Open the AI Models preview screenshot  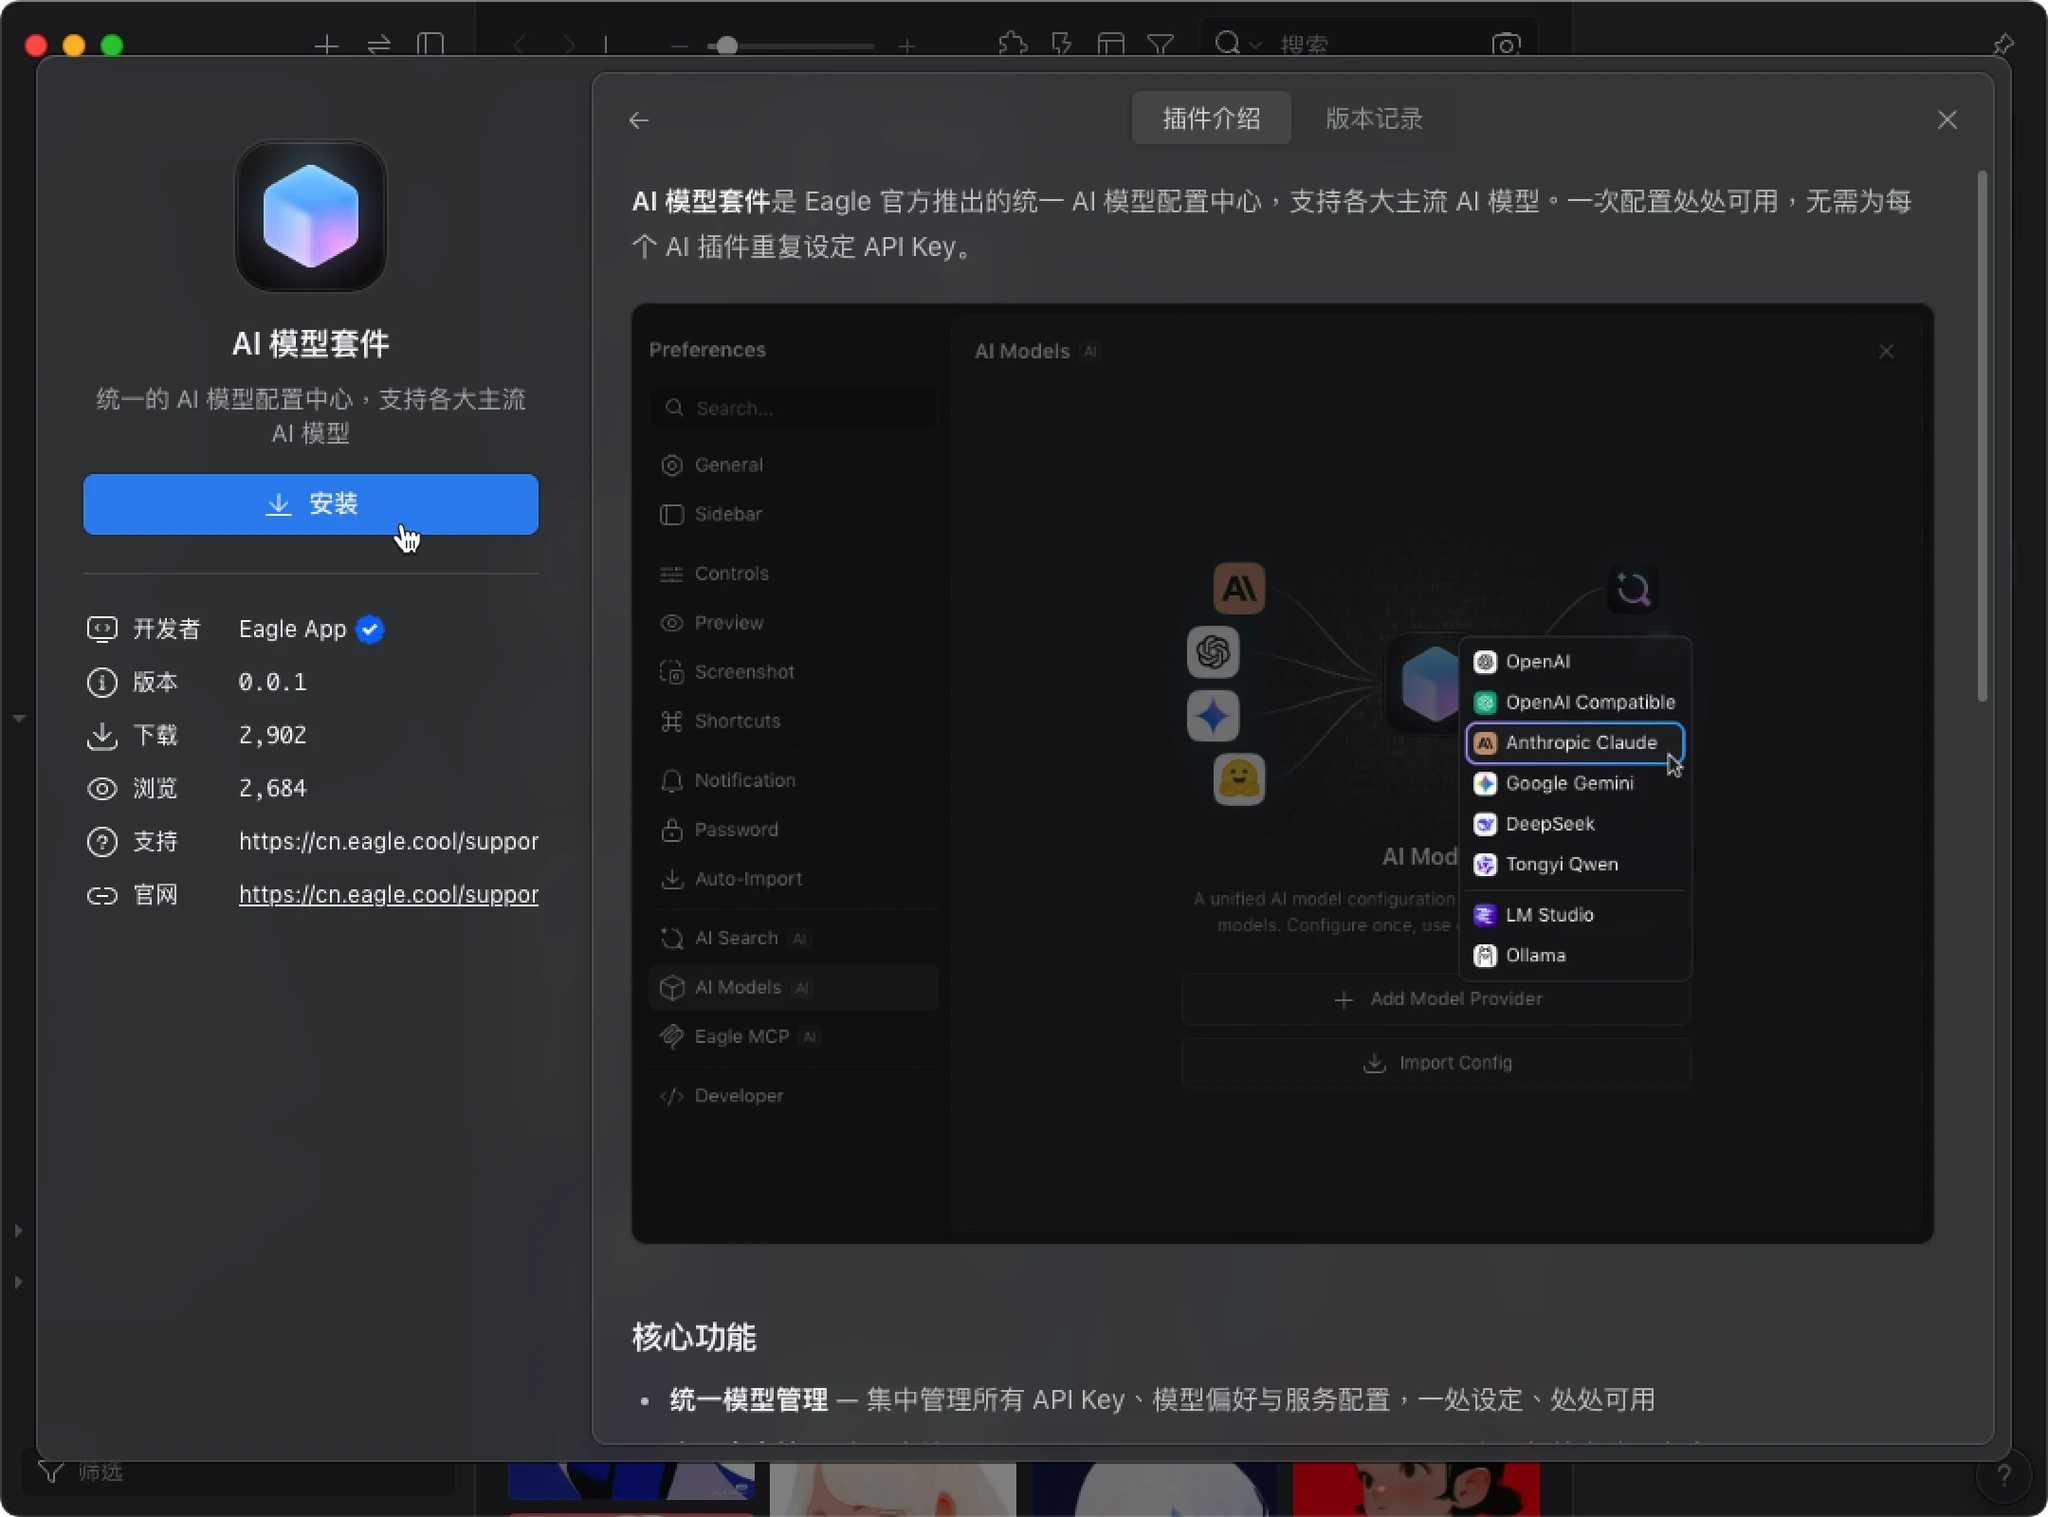tap(1282, 773)
